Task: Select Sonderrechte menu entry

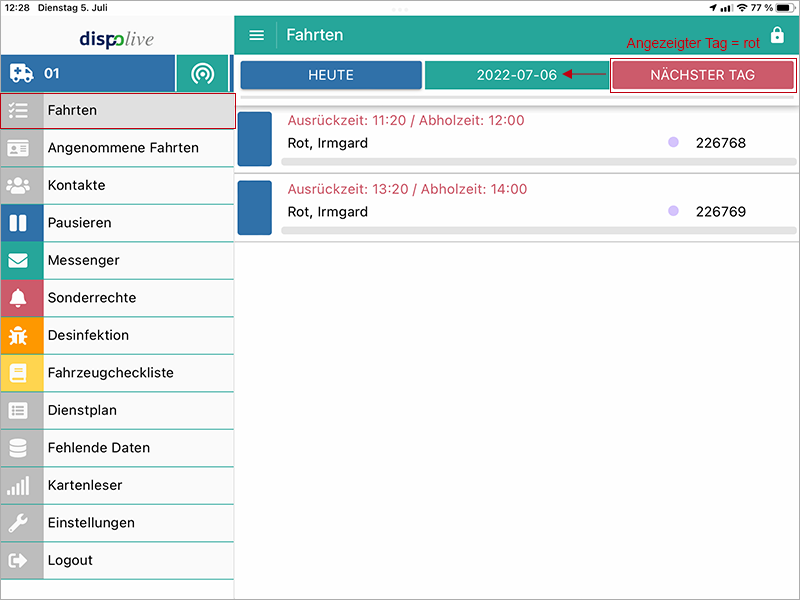Action: (x=118, y=298)
